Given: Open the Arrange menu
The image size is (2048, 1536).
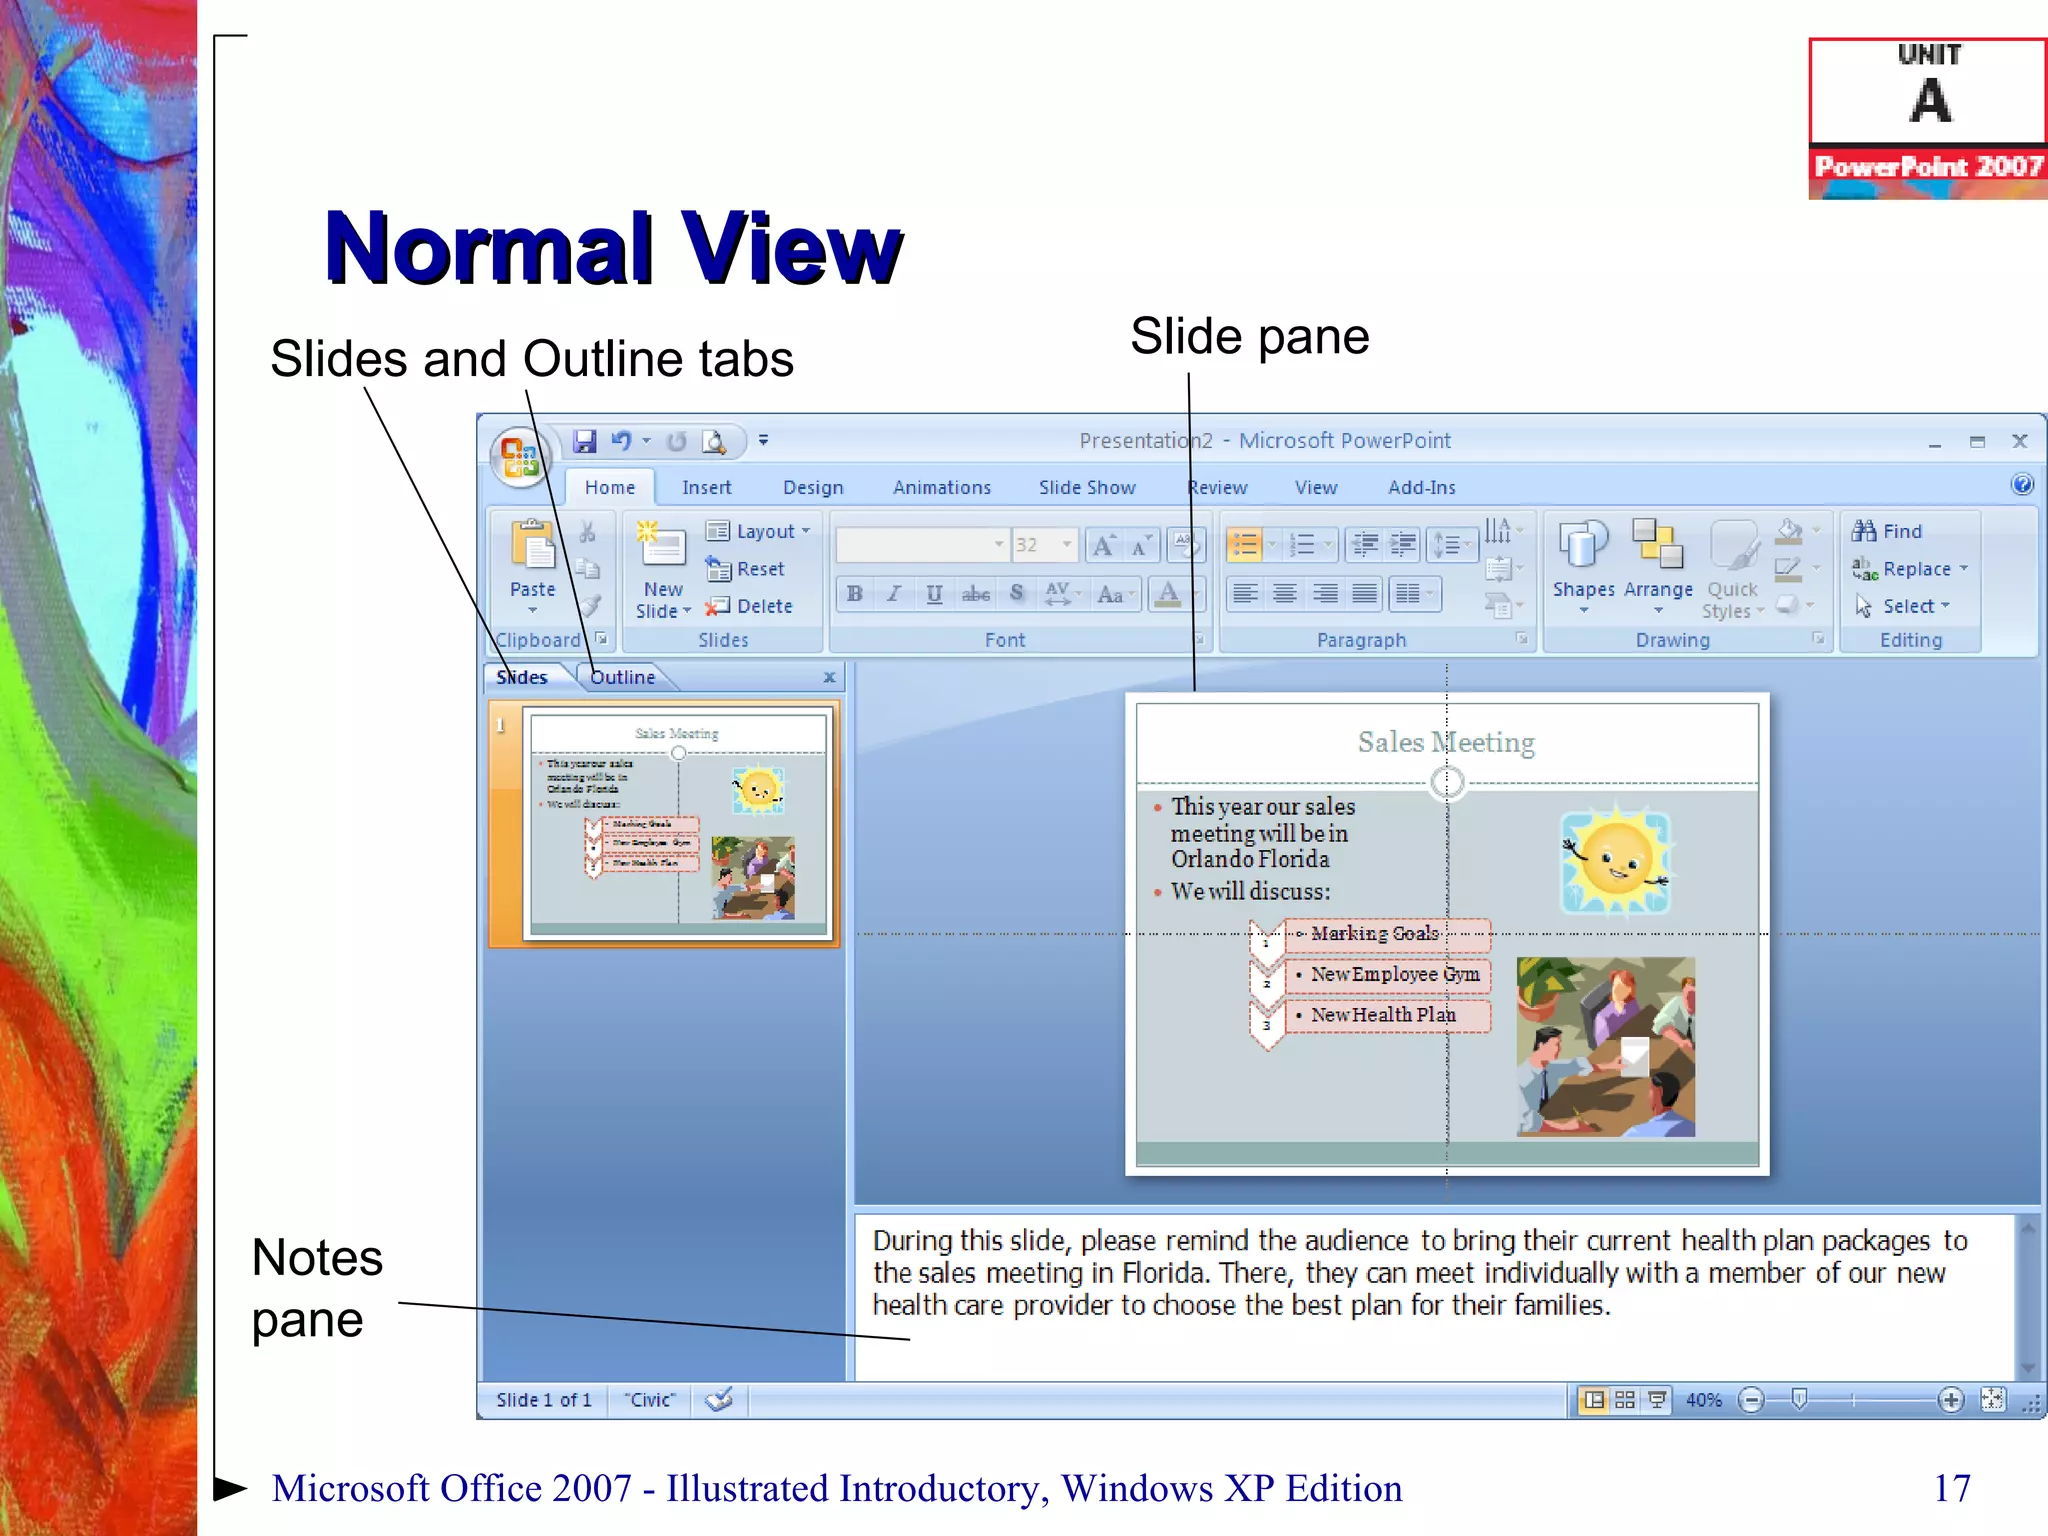Looking at the screenshot, I should (1658, 566).
